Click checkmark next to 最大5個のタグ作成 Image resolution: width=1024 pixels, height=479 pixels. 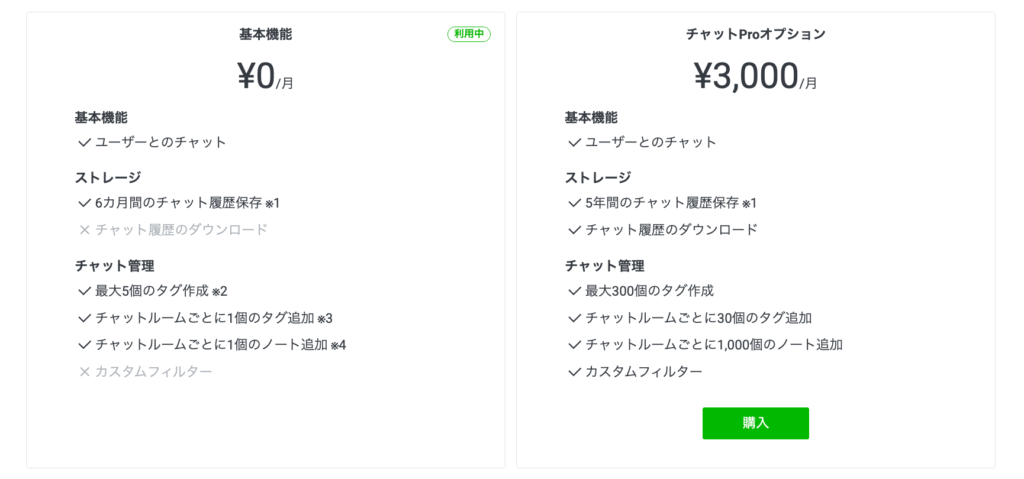[84, 291]
